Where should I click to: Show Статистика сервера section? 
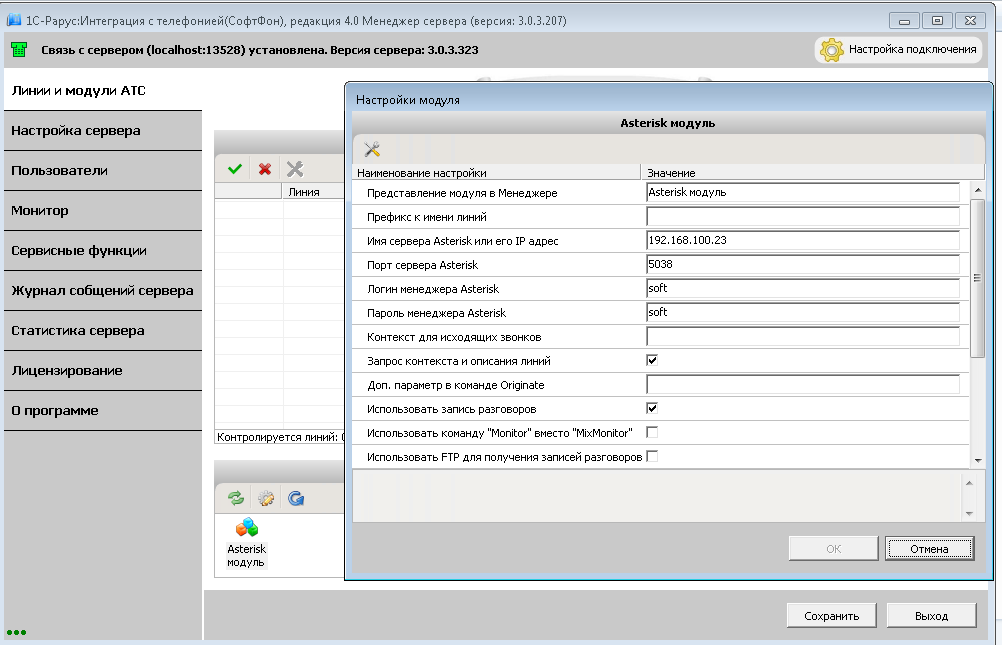click(x=103, y=330)
